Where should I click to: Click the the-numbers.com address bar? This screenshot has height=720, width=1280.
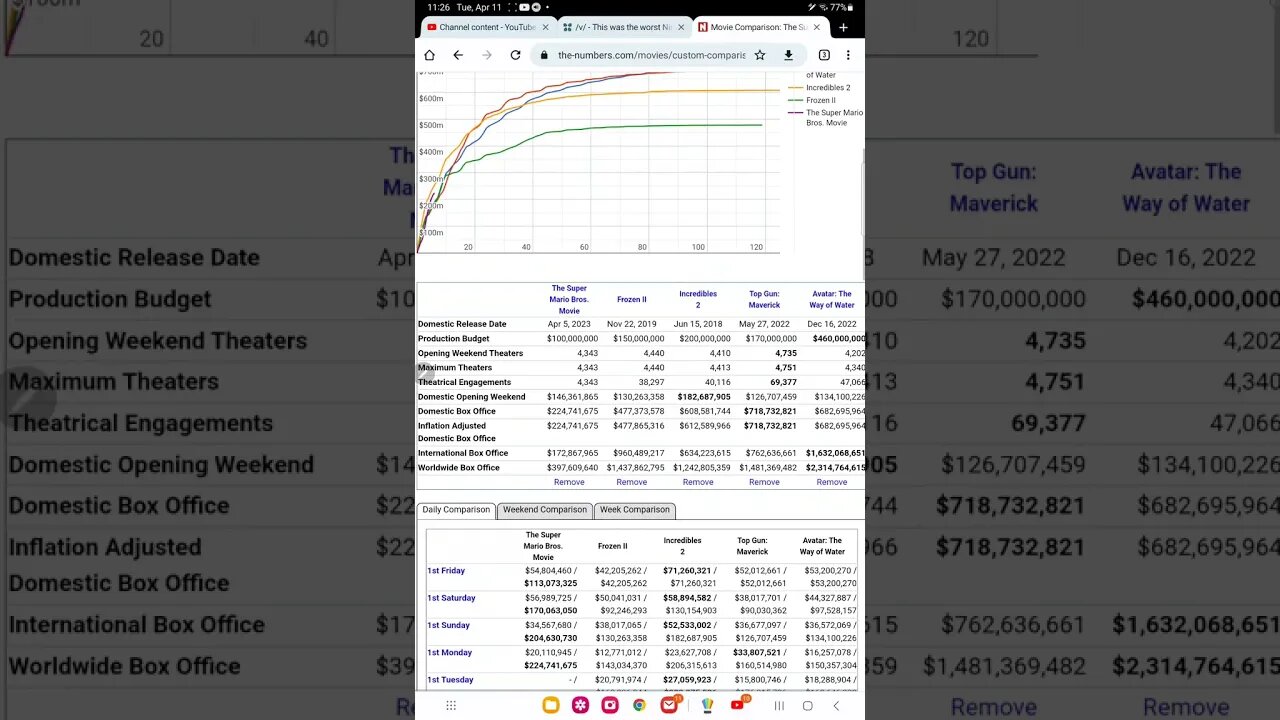pyautogui.click(x=651, y=55)
